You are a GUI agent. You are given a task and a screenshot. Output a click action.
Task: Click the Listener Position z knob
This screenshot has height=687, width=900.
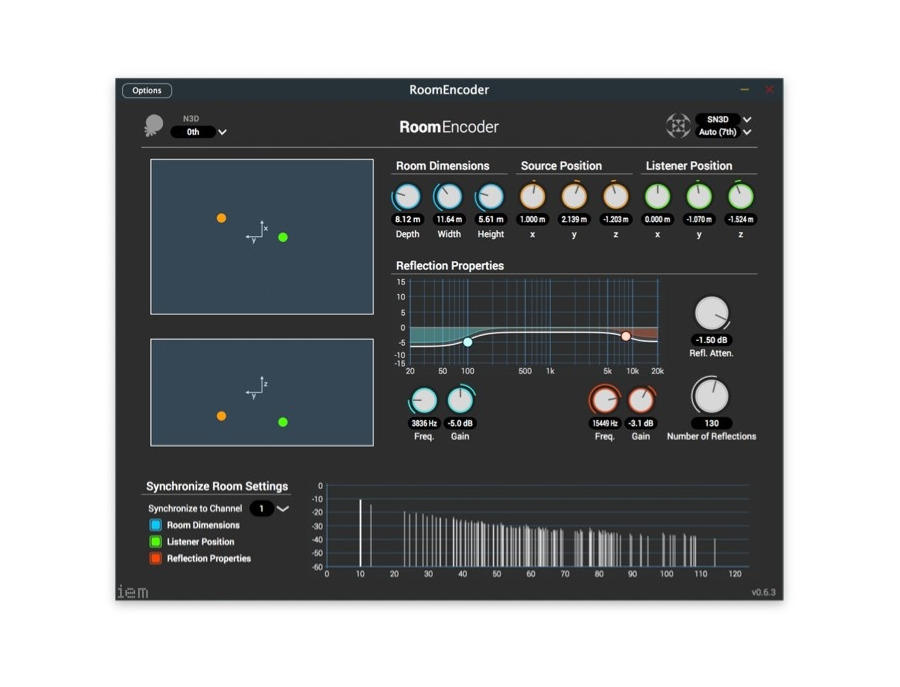[740, 197]
